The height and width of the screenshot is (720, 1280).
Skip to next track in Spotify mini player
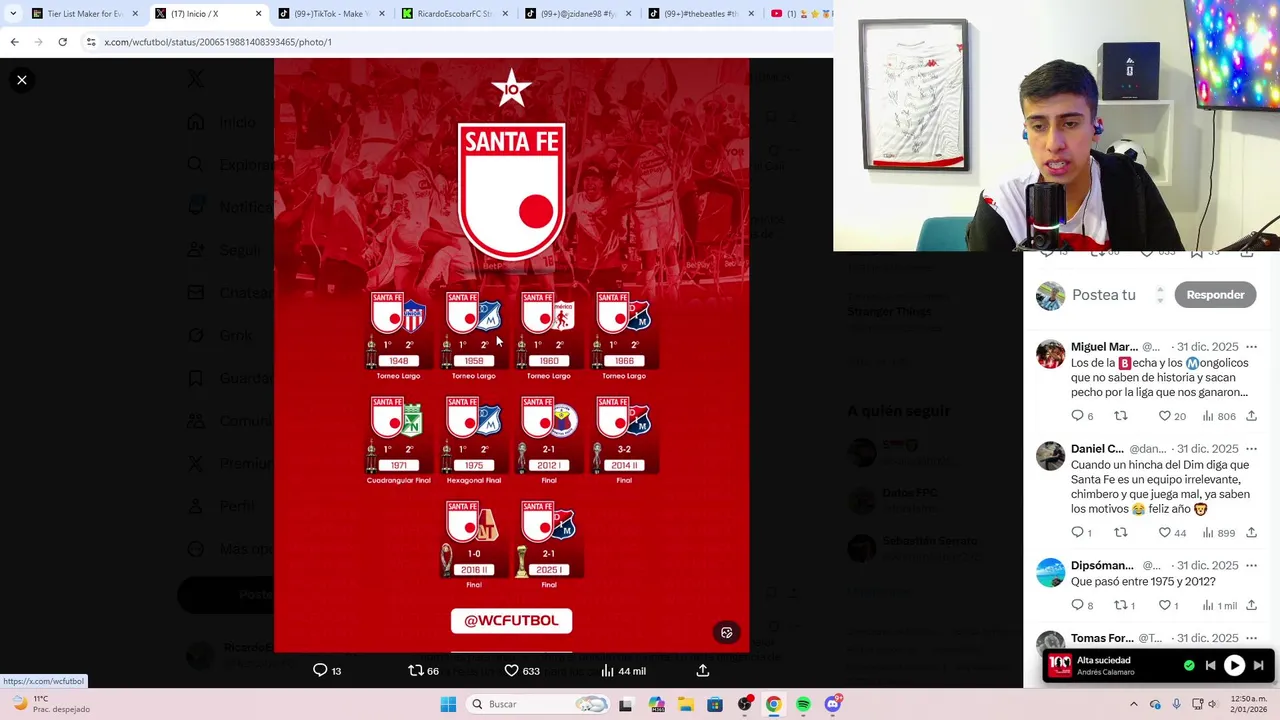coord(1258,666)
